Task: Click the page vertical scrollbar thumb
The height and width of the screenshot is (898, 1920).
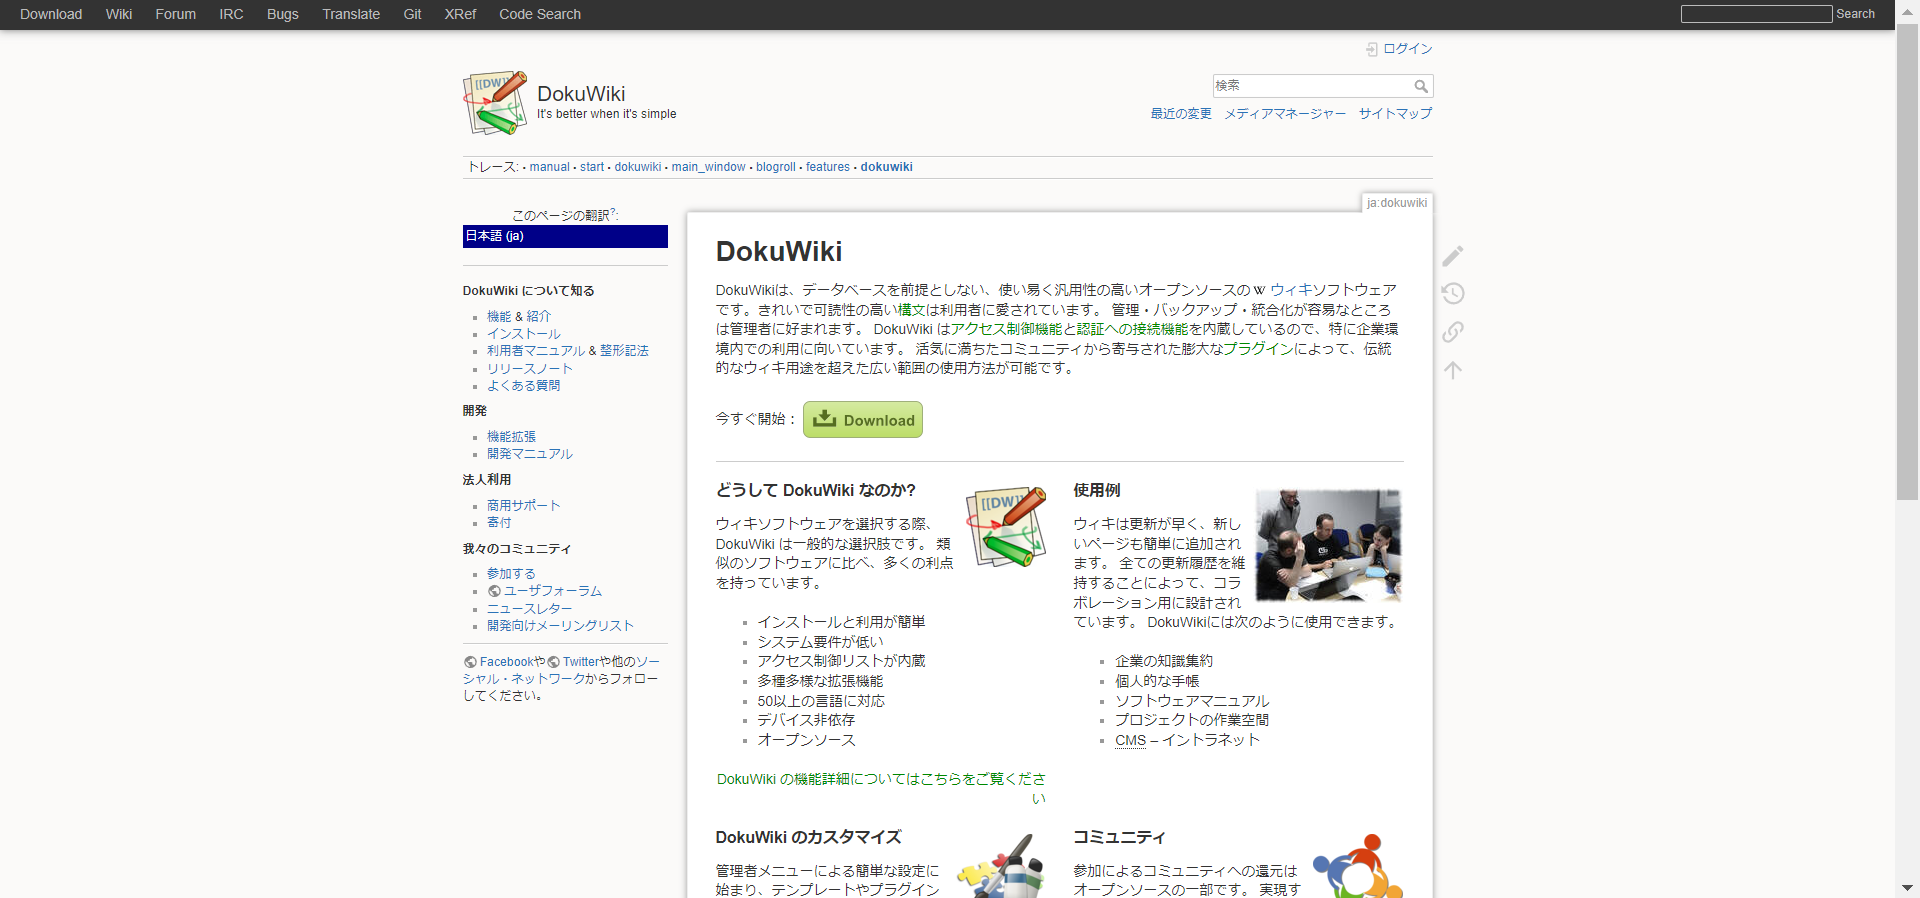Action: (x=1907, y=262)
